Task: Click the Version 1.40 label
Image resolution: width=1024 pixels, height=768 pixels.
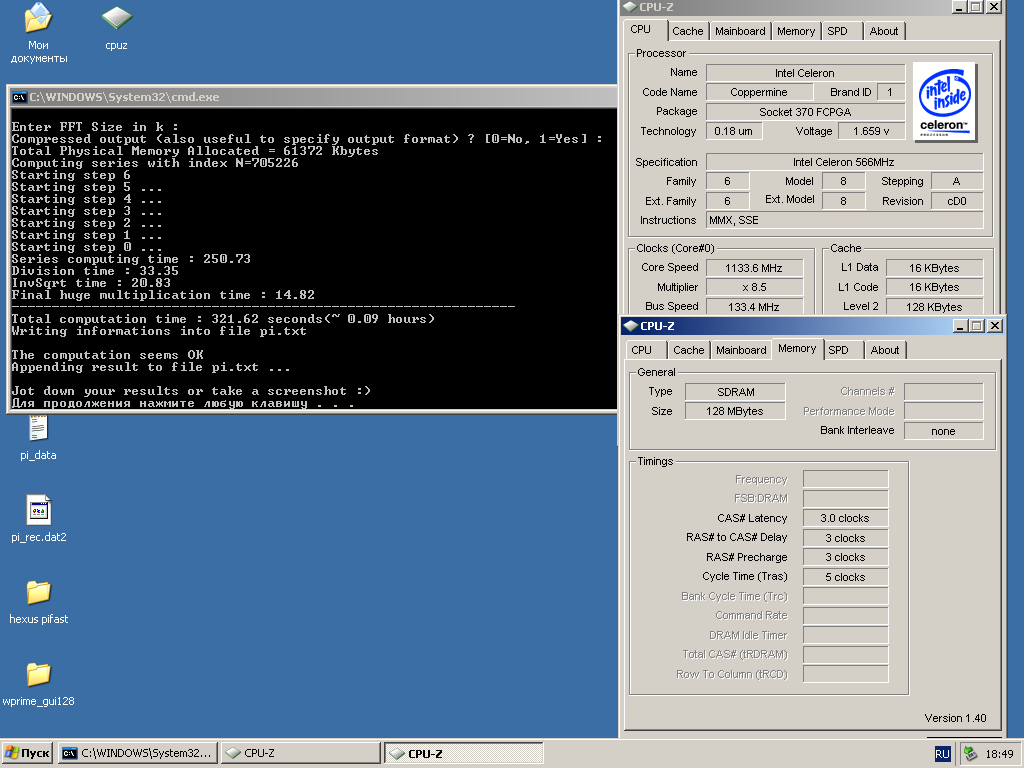Action: pos(955,718)
